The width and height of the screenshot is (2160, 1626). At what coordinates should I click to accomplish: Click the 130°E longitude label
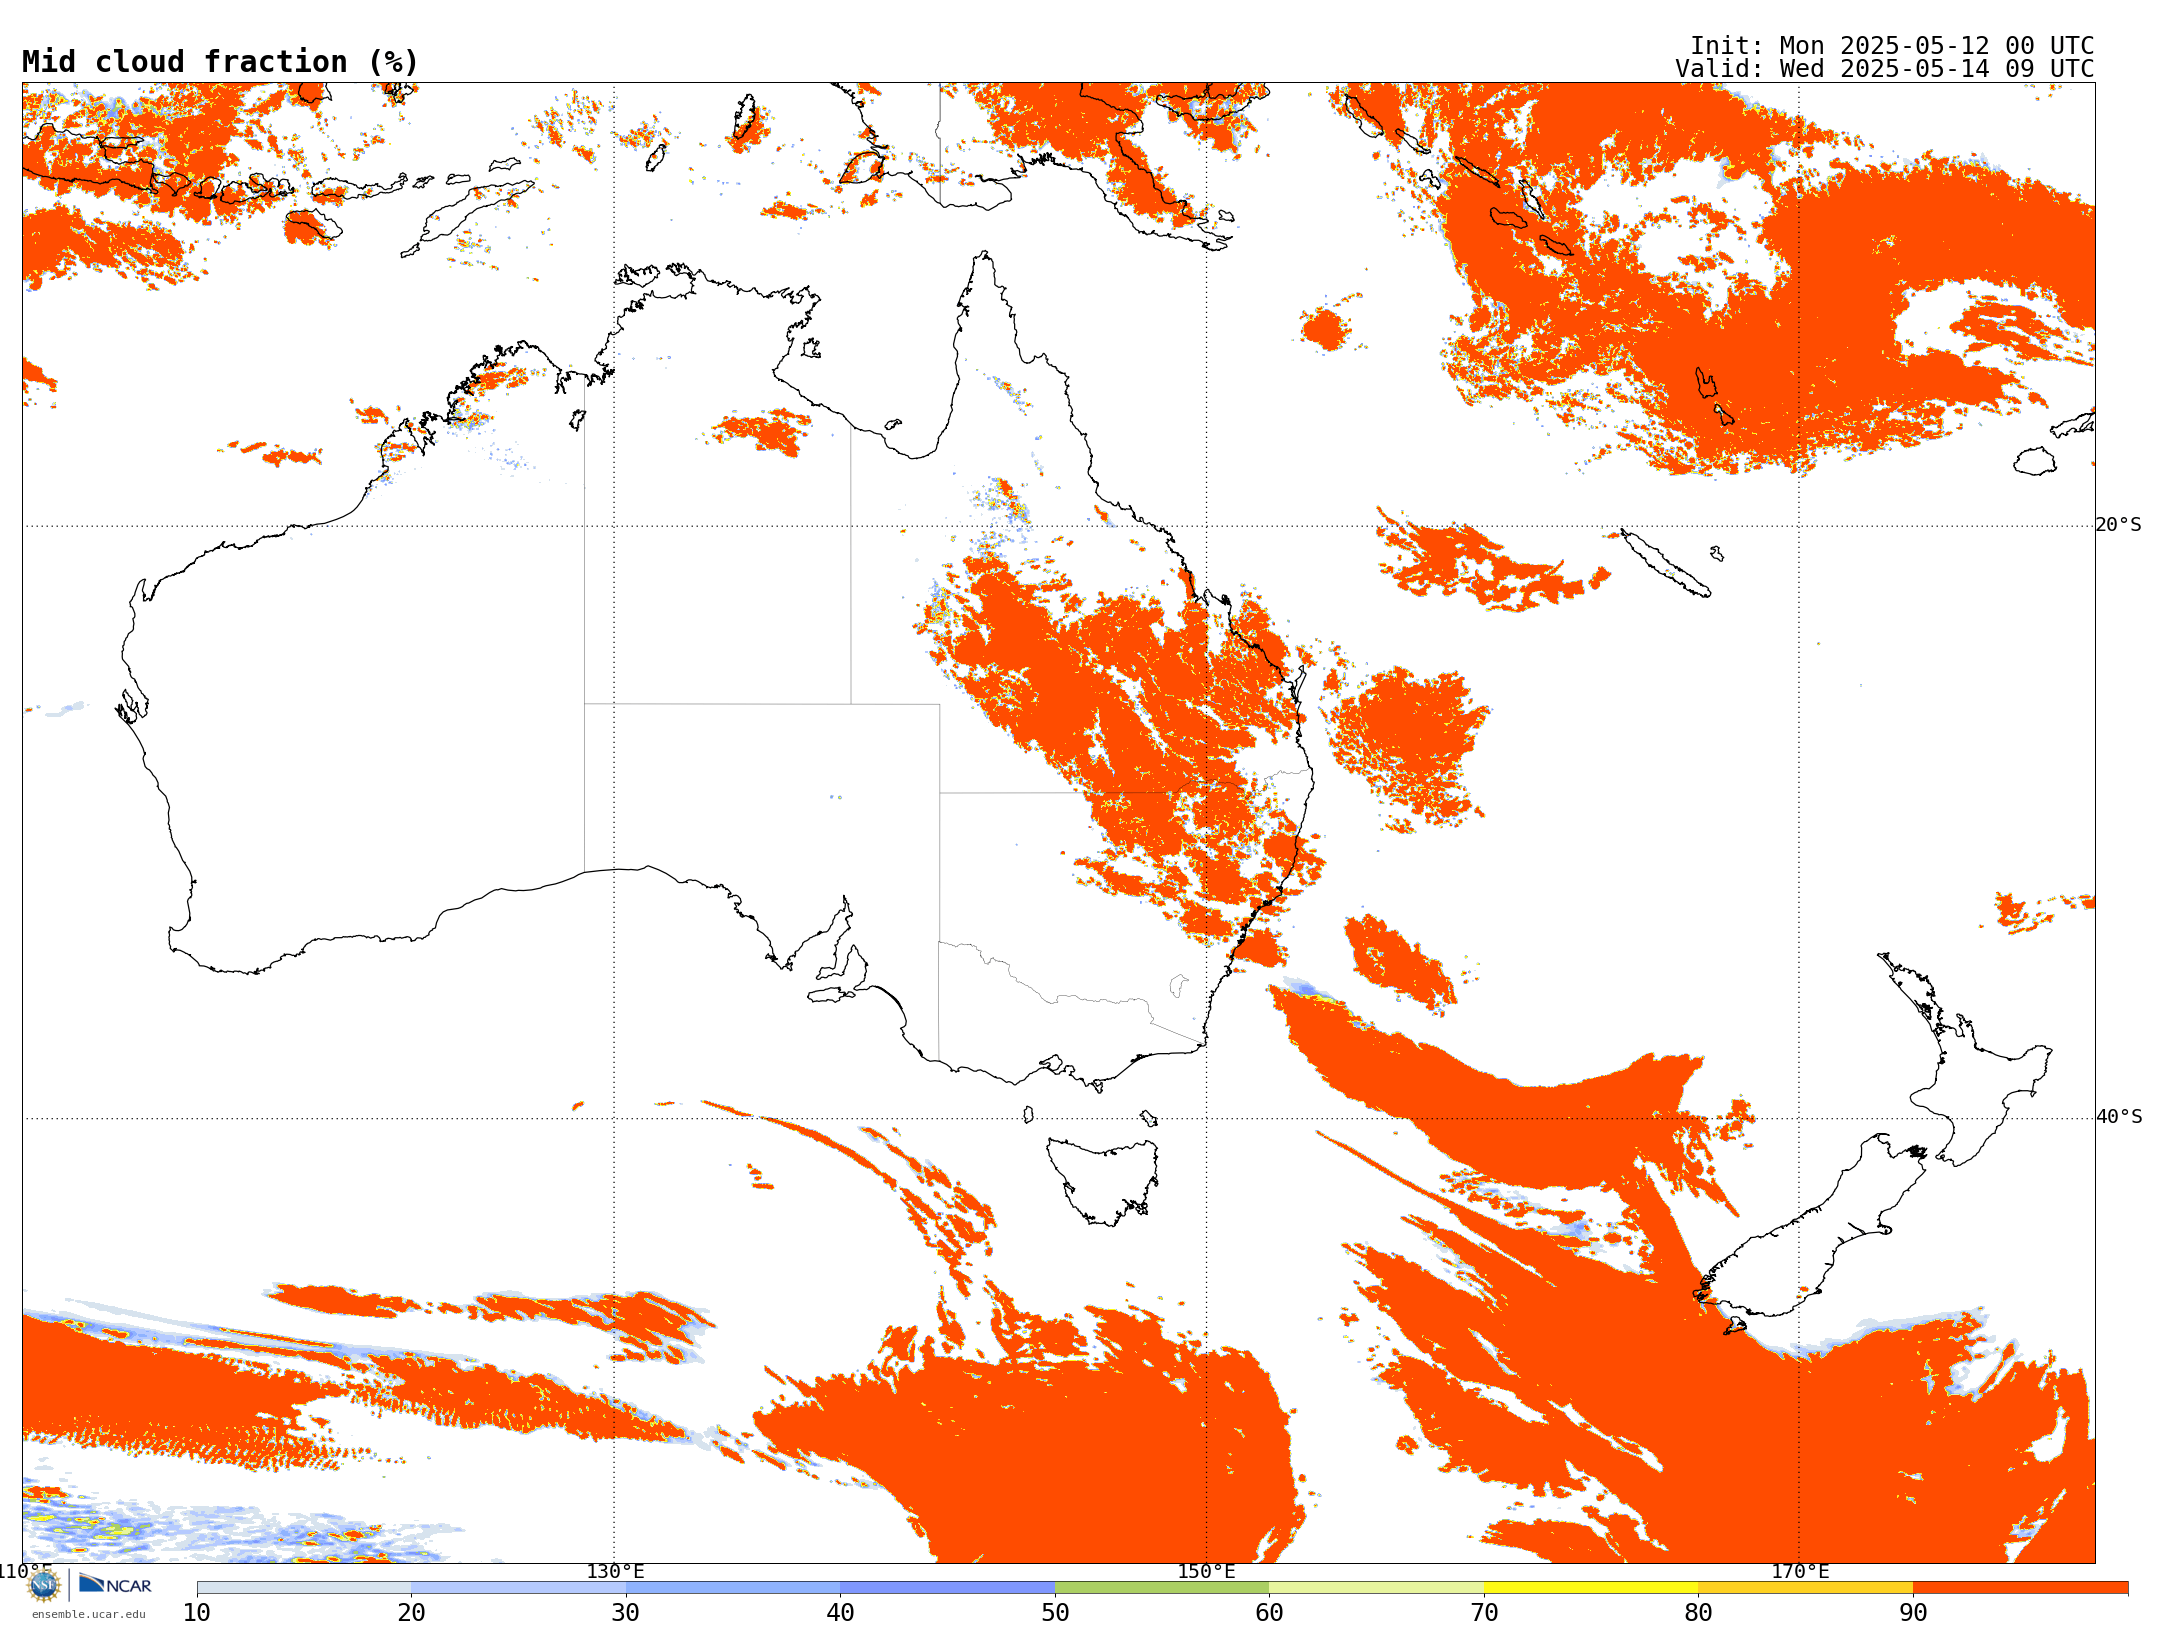pos(615,1572)
